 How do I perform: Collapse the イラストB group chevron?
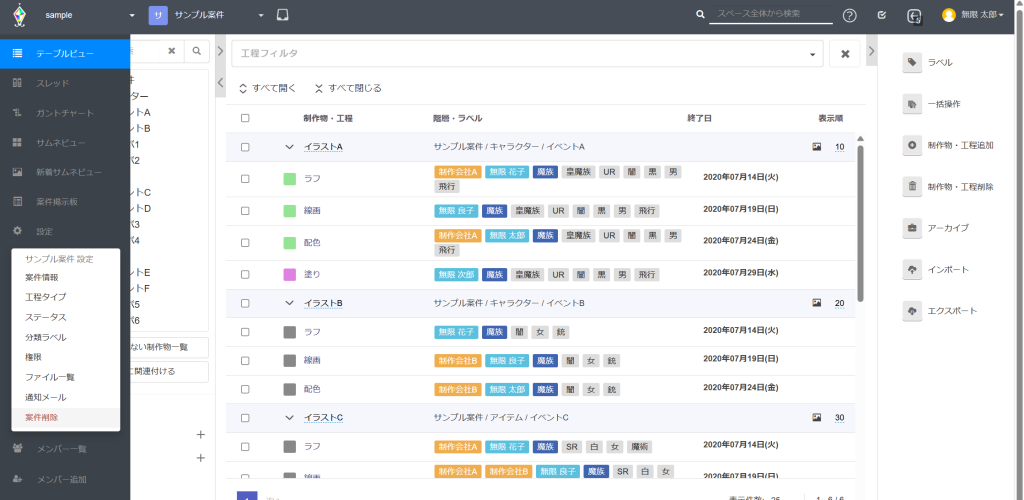289,303
